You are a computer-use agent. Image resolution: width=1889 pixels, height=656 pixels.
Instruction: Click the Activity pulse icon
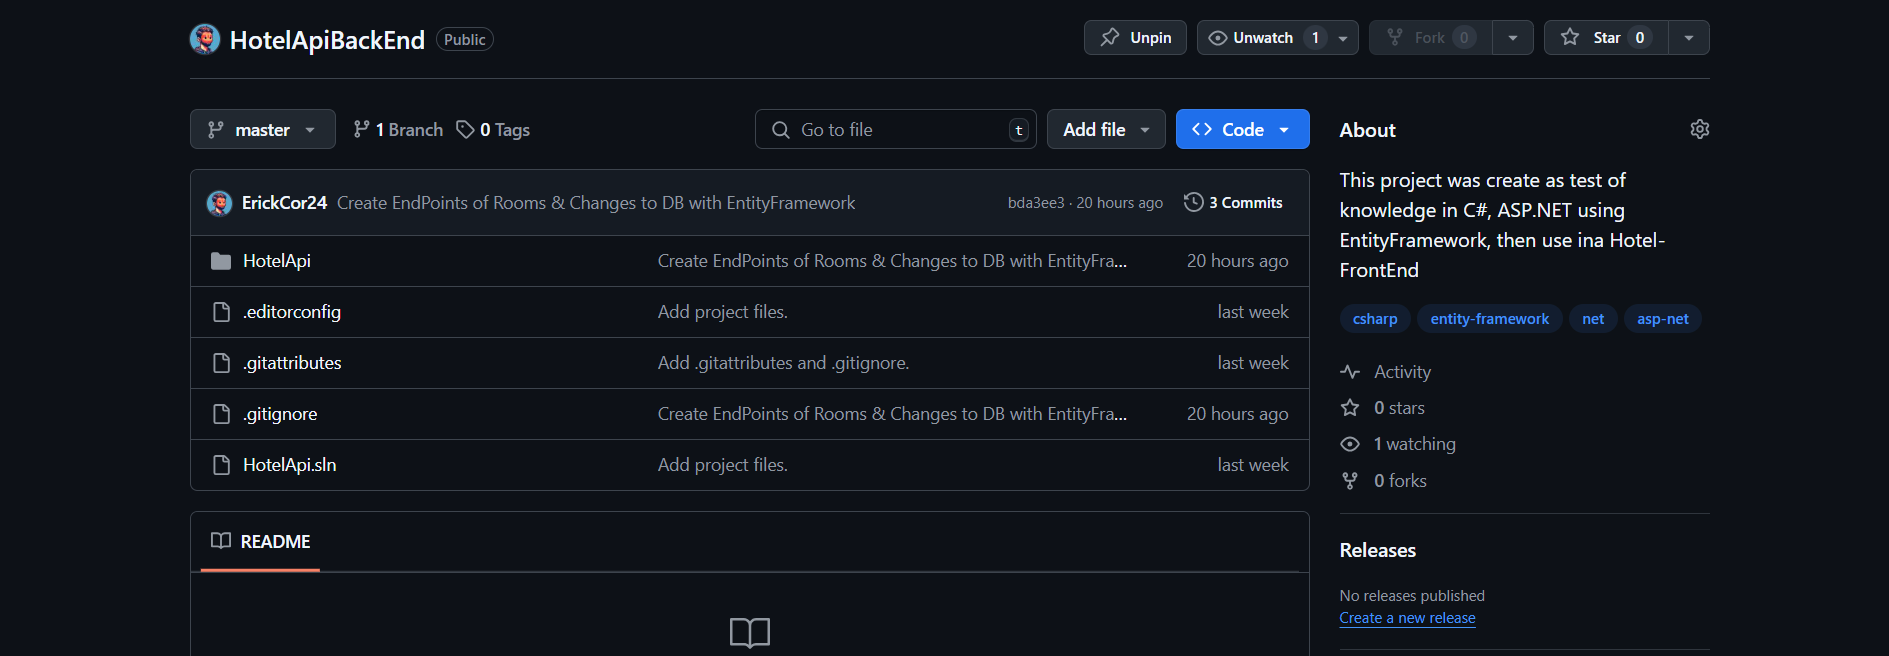1350,372
